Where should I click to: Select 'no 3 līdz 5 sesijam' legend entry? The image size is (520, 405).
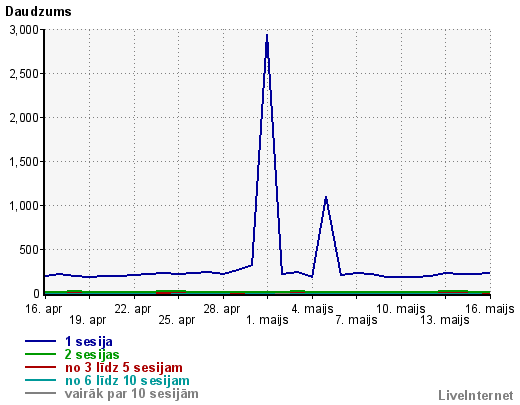click(124, 367)
